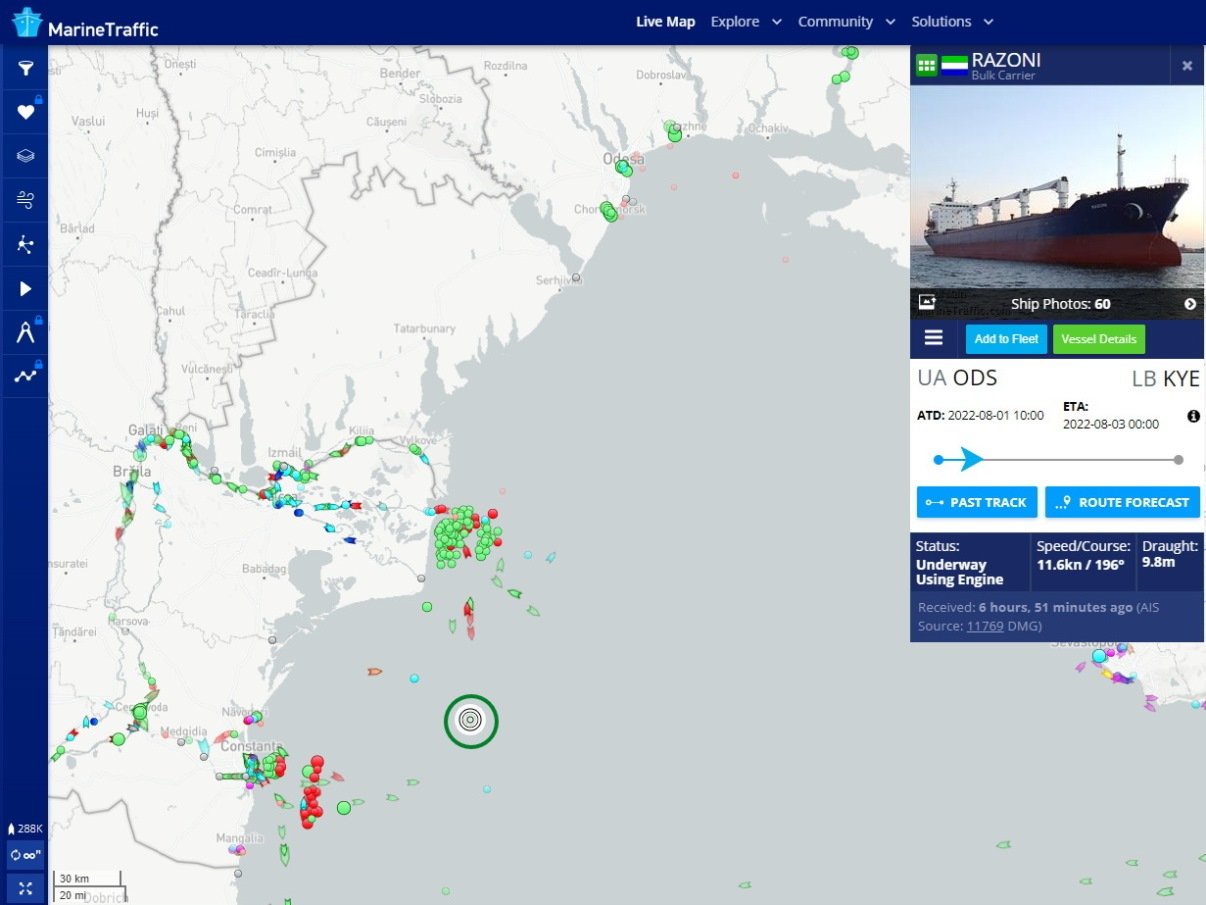Open the map layers icon
This screenshot has height=905, width=1206.
pos(26,156)
